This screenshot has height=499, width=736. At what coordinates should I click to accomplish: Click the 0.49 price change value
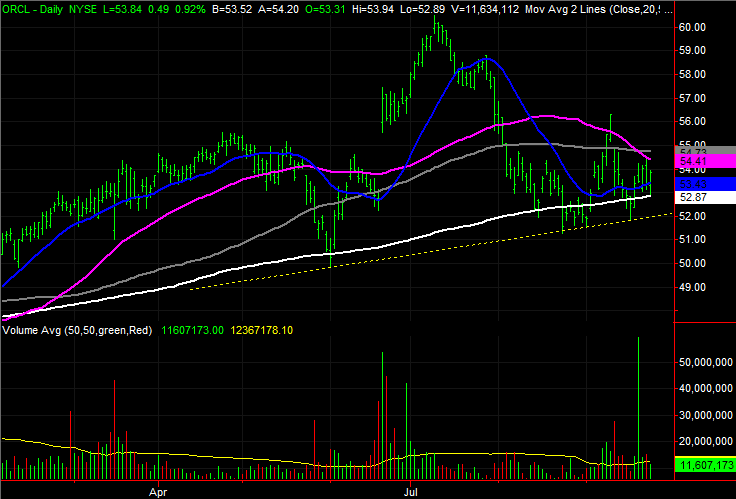158,9
